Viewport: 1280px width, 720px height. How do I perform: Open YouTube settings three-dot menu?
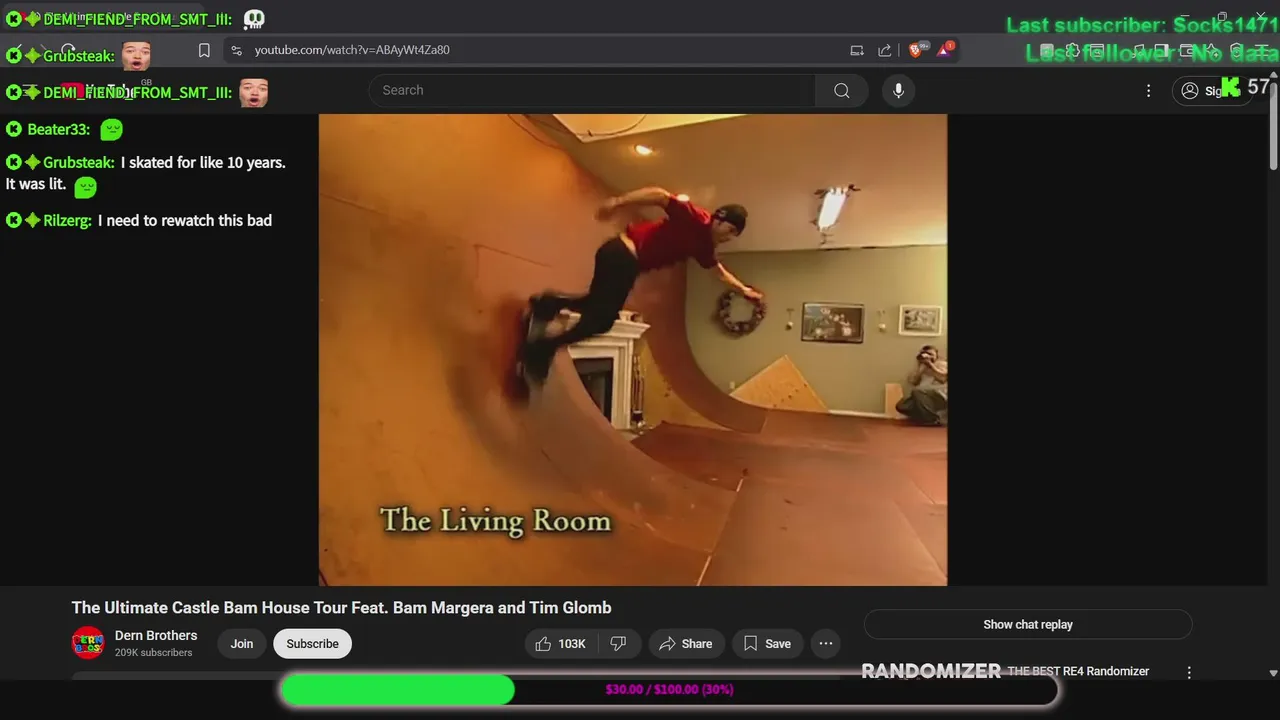click(x=1148, y=91)
